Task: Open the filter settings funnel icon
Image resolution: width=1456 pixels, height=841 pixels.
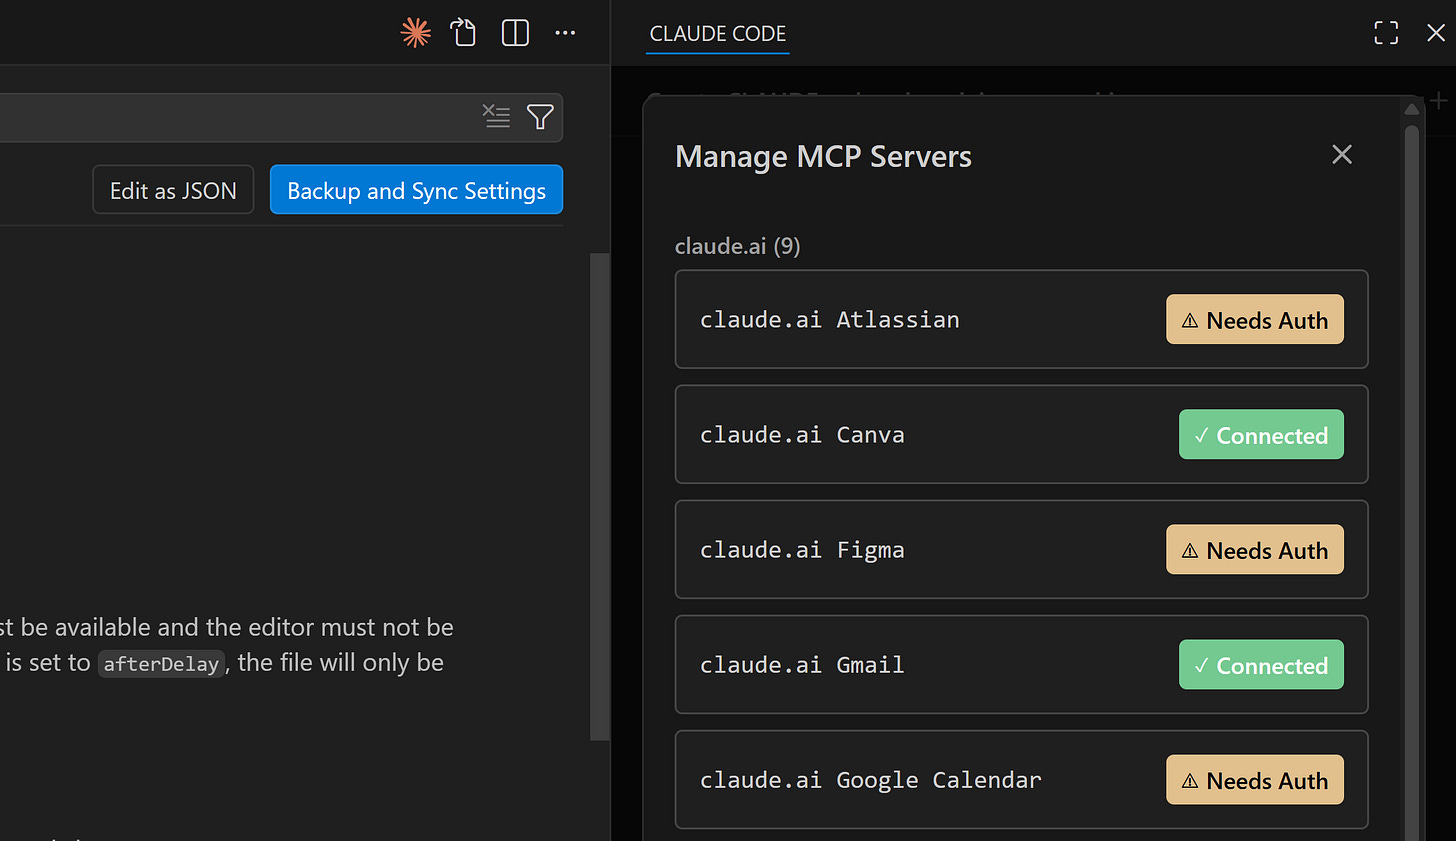Action: 540,116
